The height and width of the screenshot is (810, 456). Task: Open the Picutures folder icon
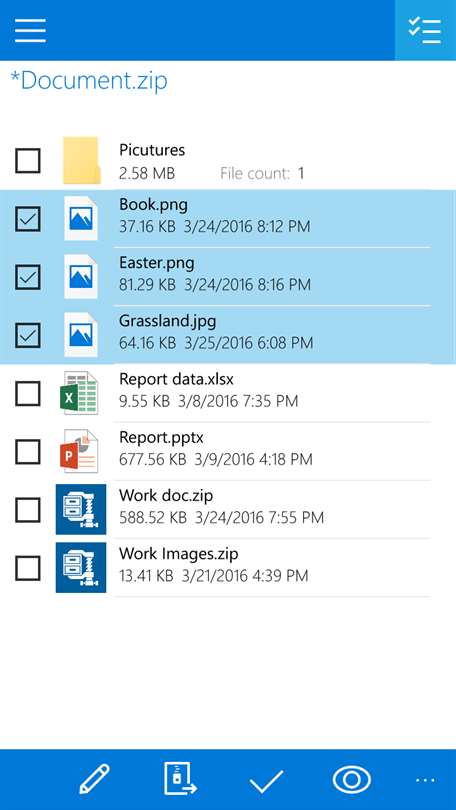point(81,161)
